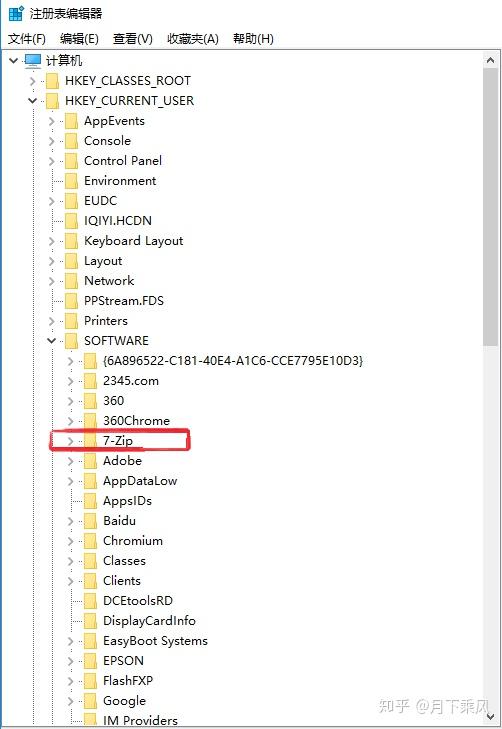Select the 360Chrome key label

click(136, 421)
